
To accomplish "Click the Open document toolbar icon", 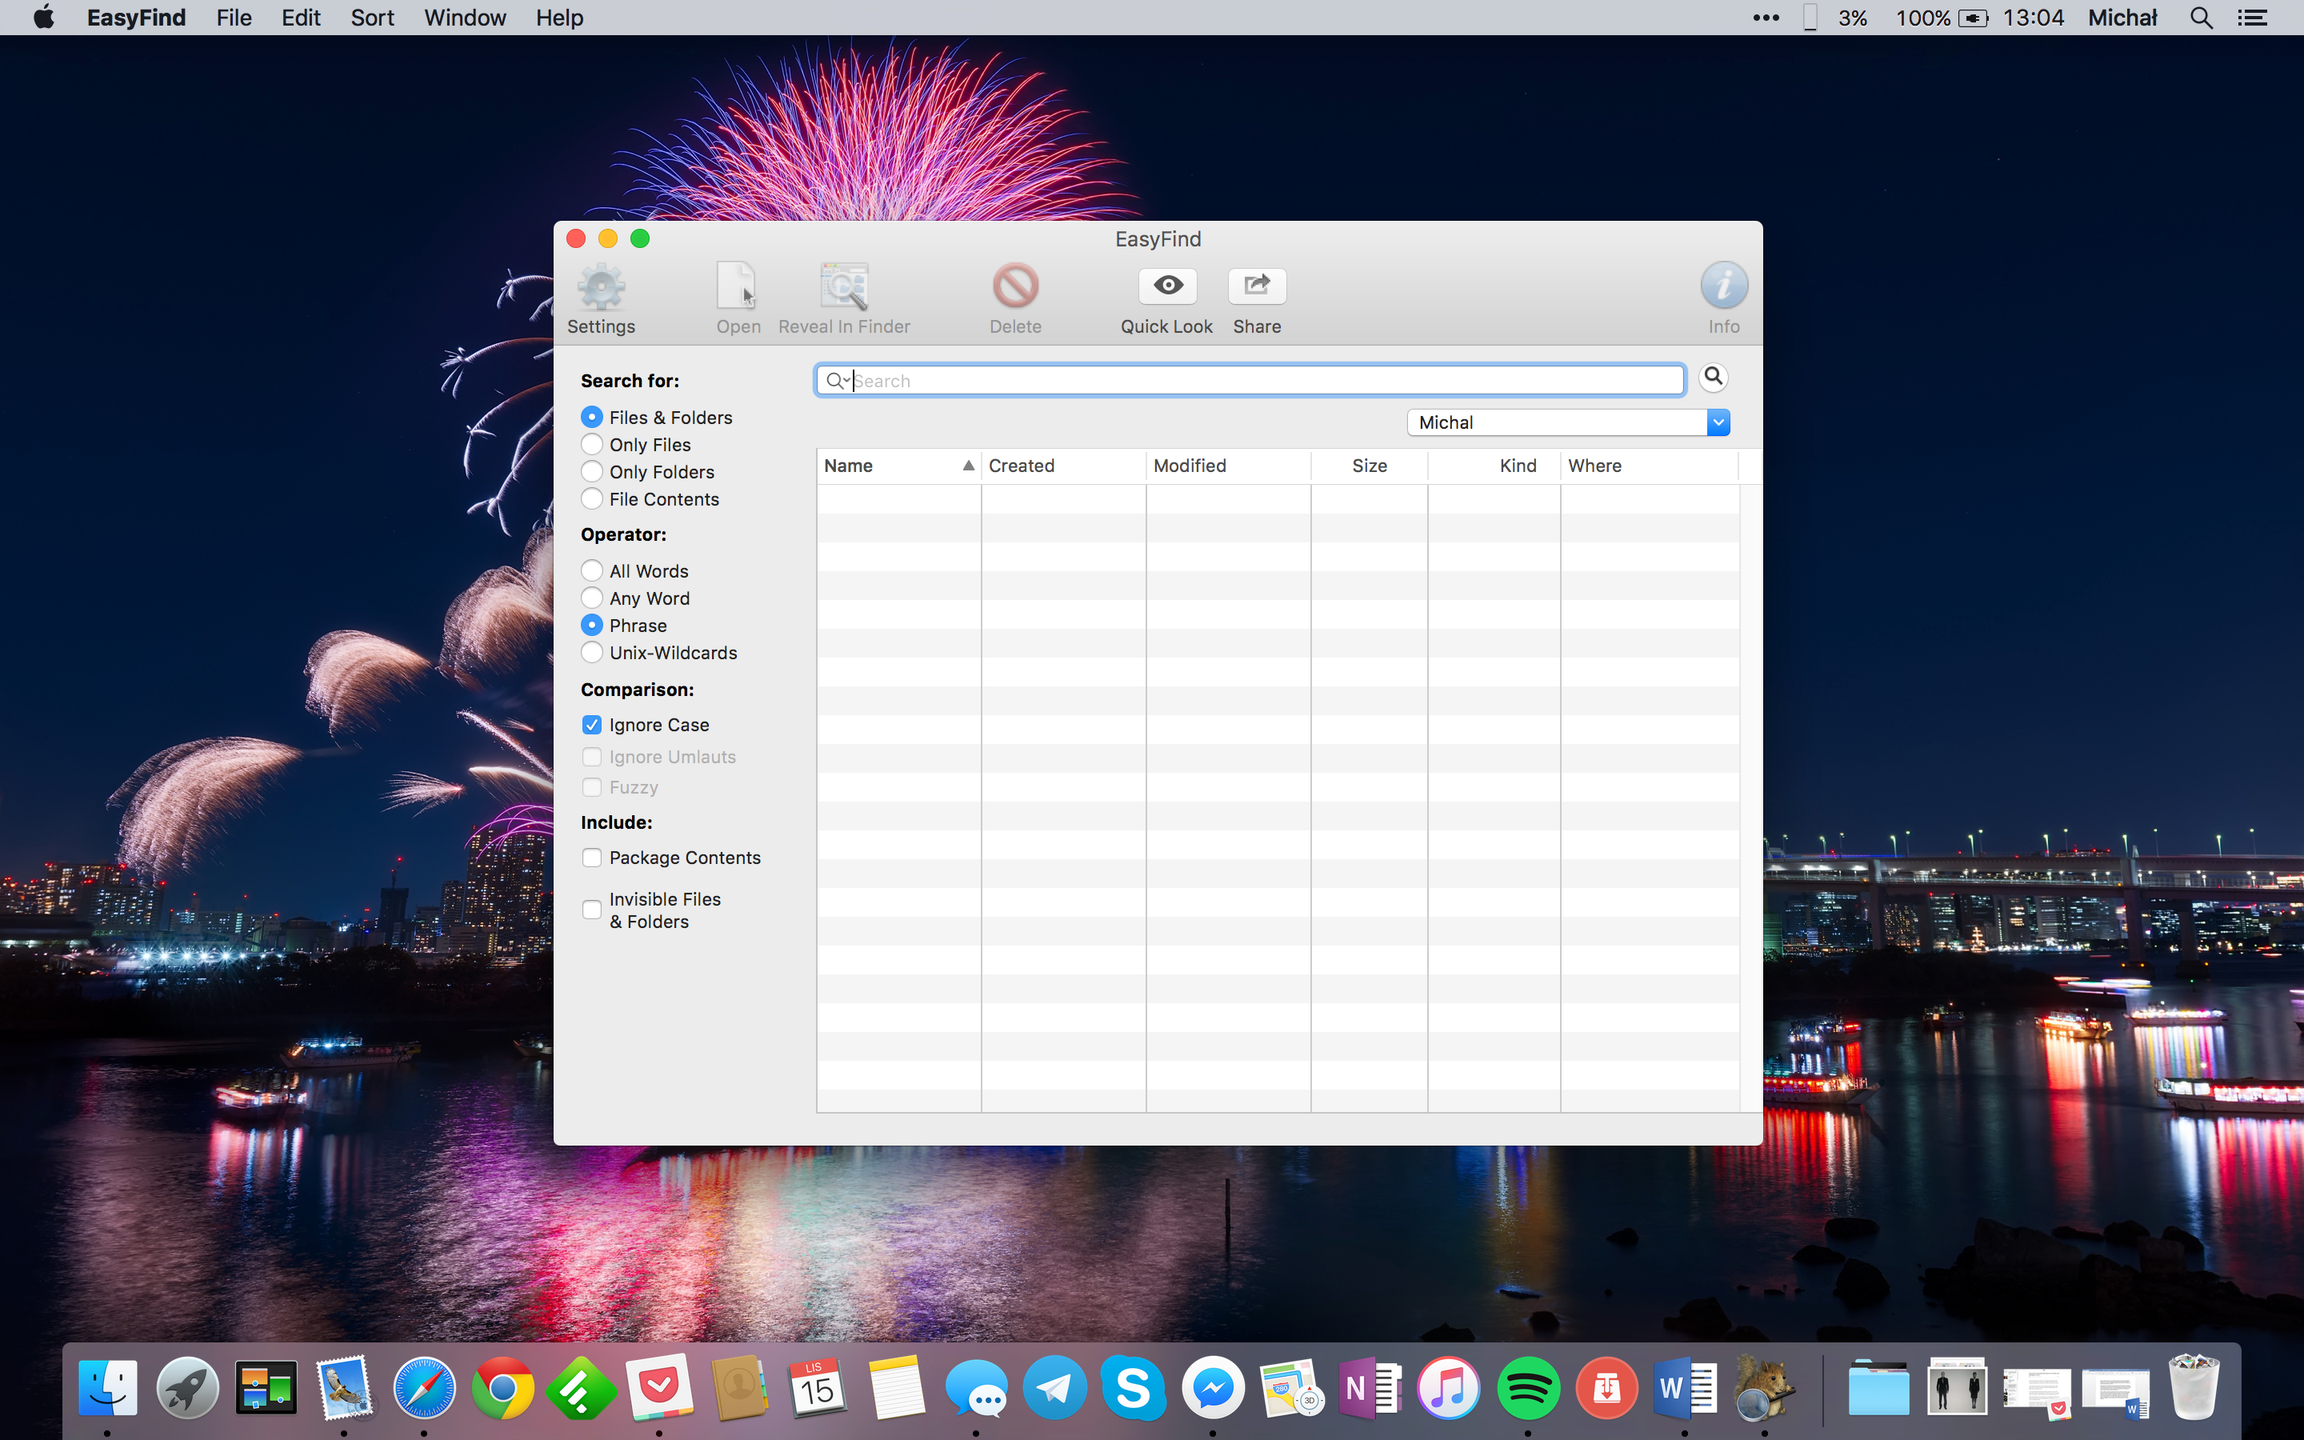I will click(737, 287).
